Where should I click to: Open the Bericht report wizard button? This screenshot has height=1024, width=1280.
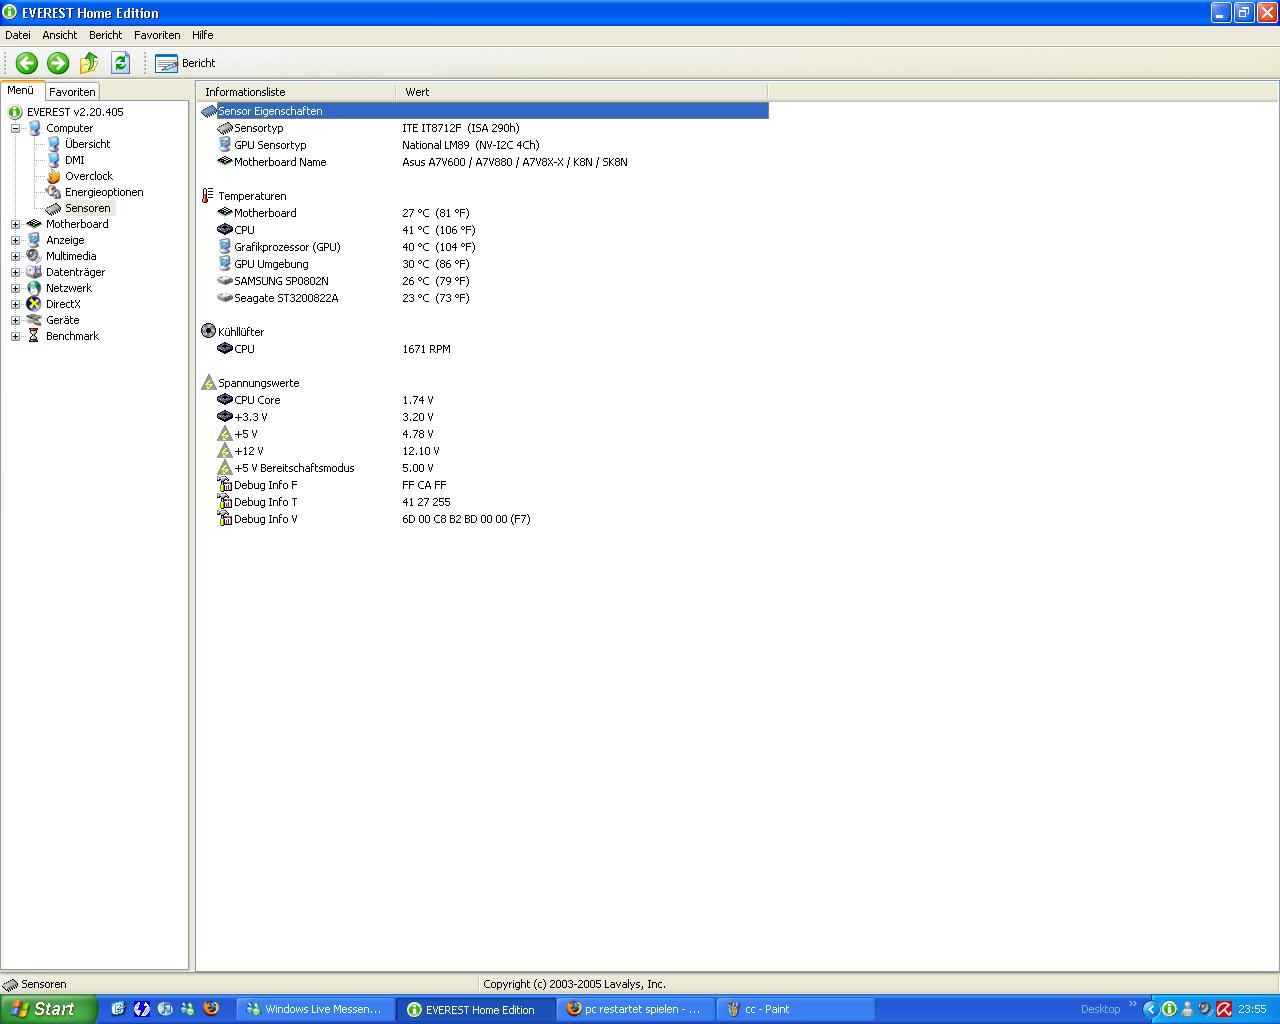185,63
